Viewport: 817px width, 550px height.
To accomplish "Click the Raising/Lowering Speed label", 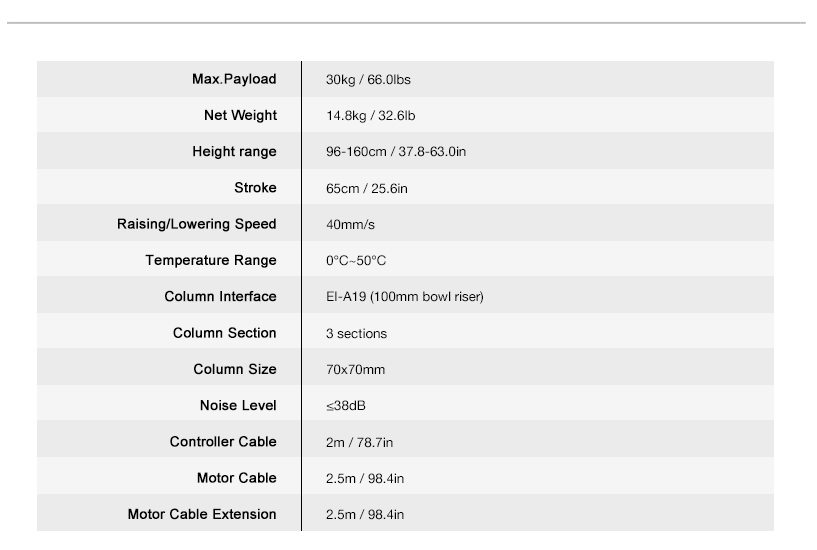I will click(x=196, y=224).
